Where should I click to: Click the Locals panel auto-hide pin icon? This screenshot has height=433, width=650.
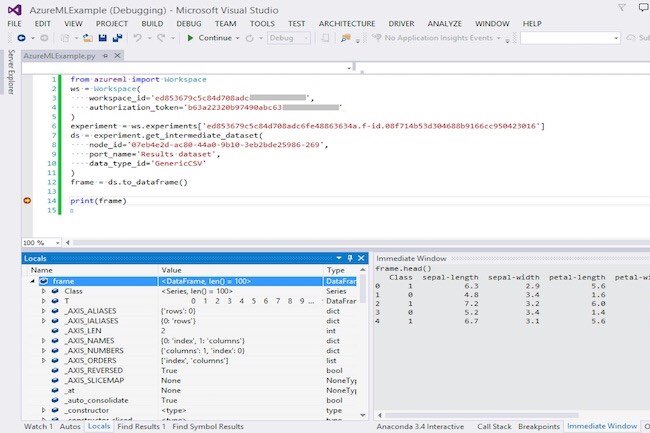[x=350, y=258]
